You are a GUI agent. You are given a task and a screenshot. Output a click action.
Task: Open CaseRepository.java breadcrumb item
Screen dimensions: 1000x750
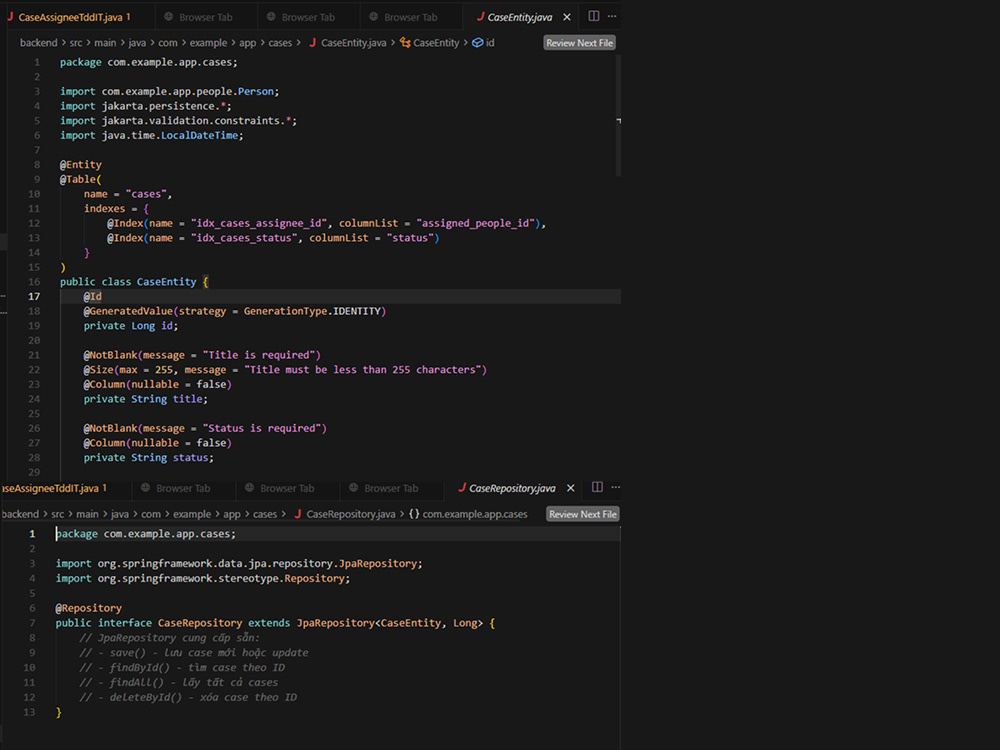click(x=351, y=514)
